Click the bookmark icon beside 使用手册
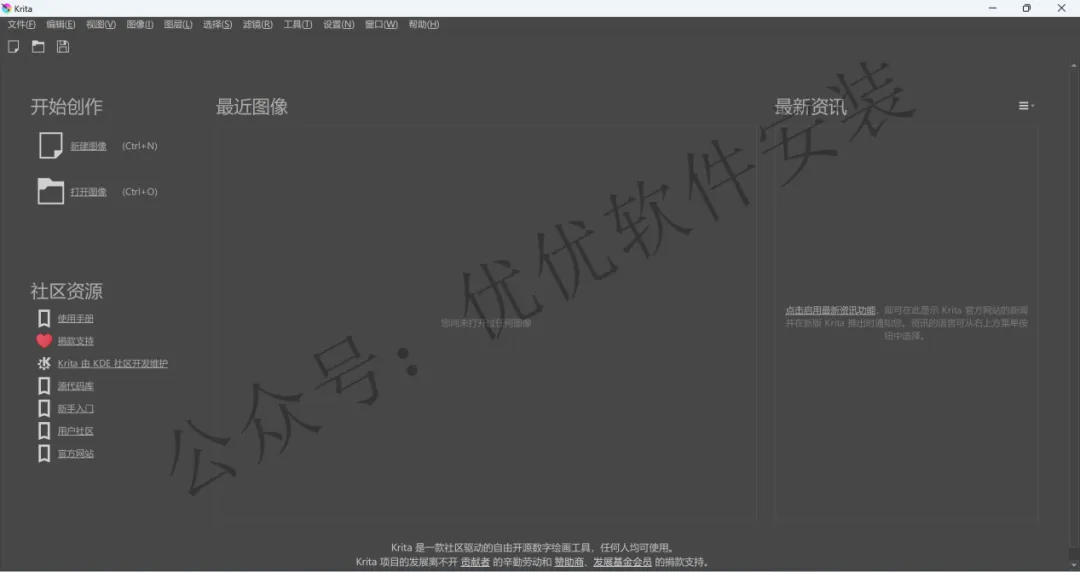The image size is (1080, 572). coord(44,318)
